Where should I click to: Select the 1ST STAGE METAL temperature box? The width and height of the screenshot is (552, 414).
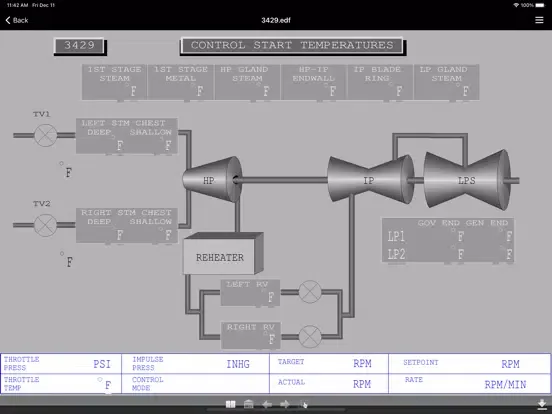(x=181, y=82)
